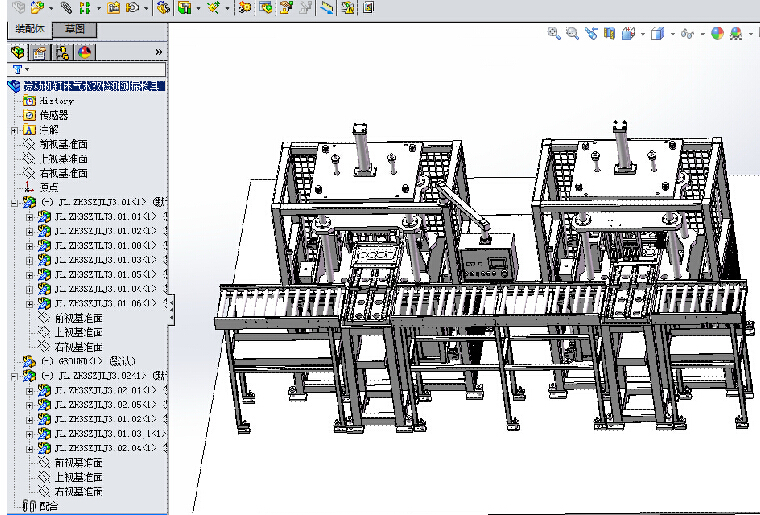Switch to the 草图 tab
Screen dimensions: 760x515
[x=74, y=29]
